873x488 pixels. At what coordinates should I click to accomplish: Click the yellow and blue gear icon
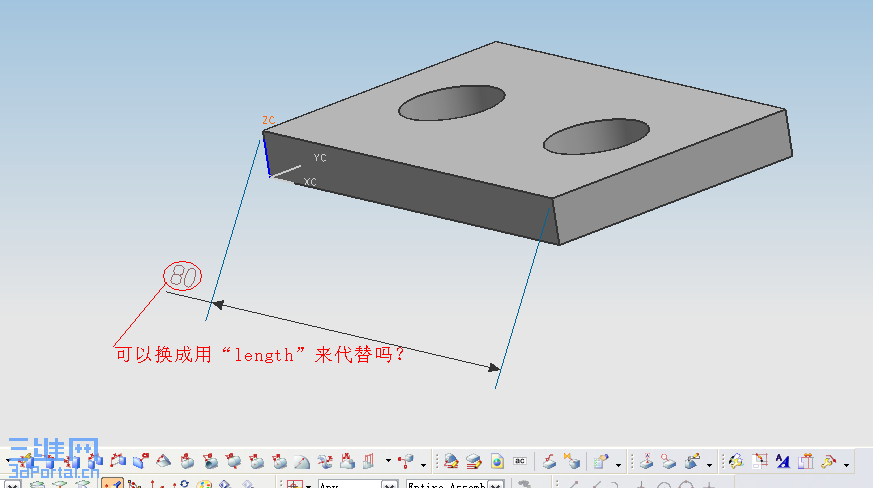tap(737, 461)
